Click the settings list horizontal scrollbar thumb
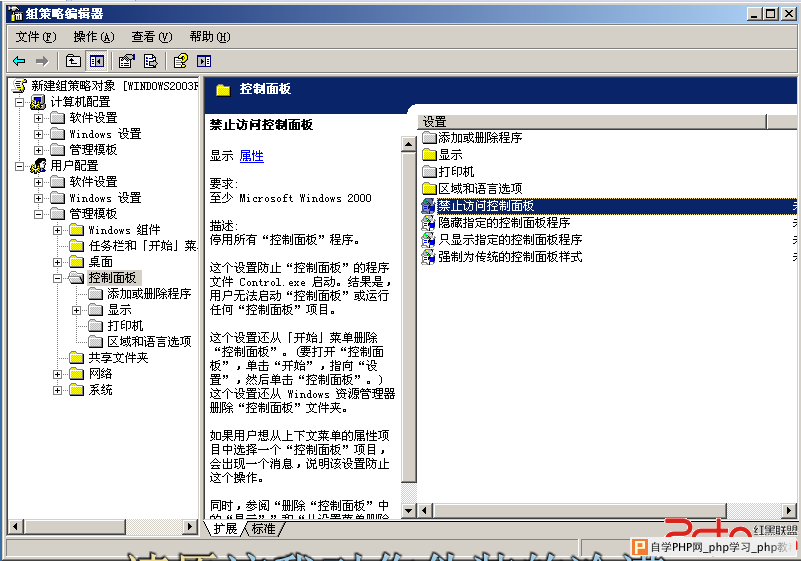 (x=579, y=510)
